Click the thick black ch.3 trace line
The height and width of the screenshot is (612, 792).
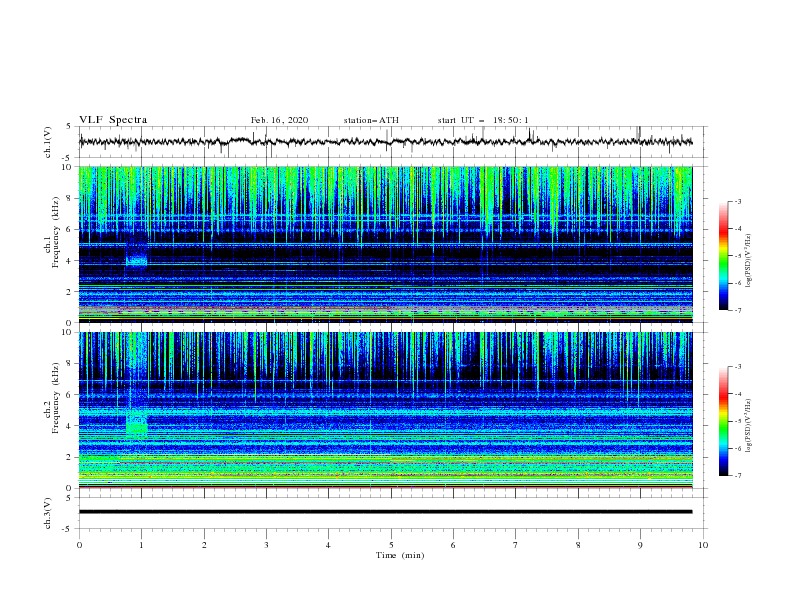(x=385, y=512)
